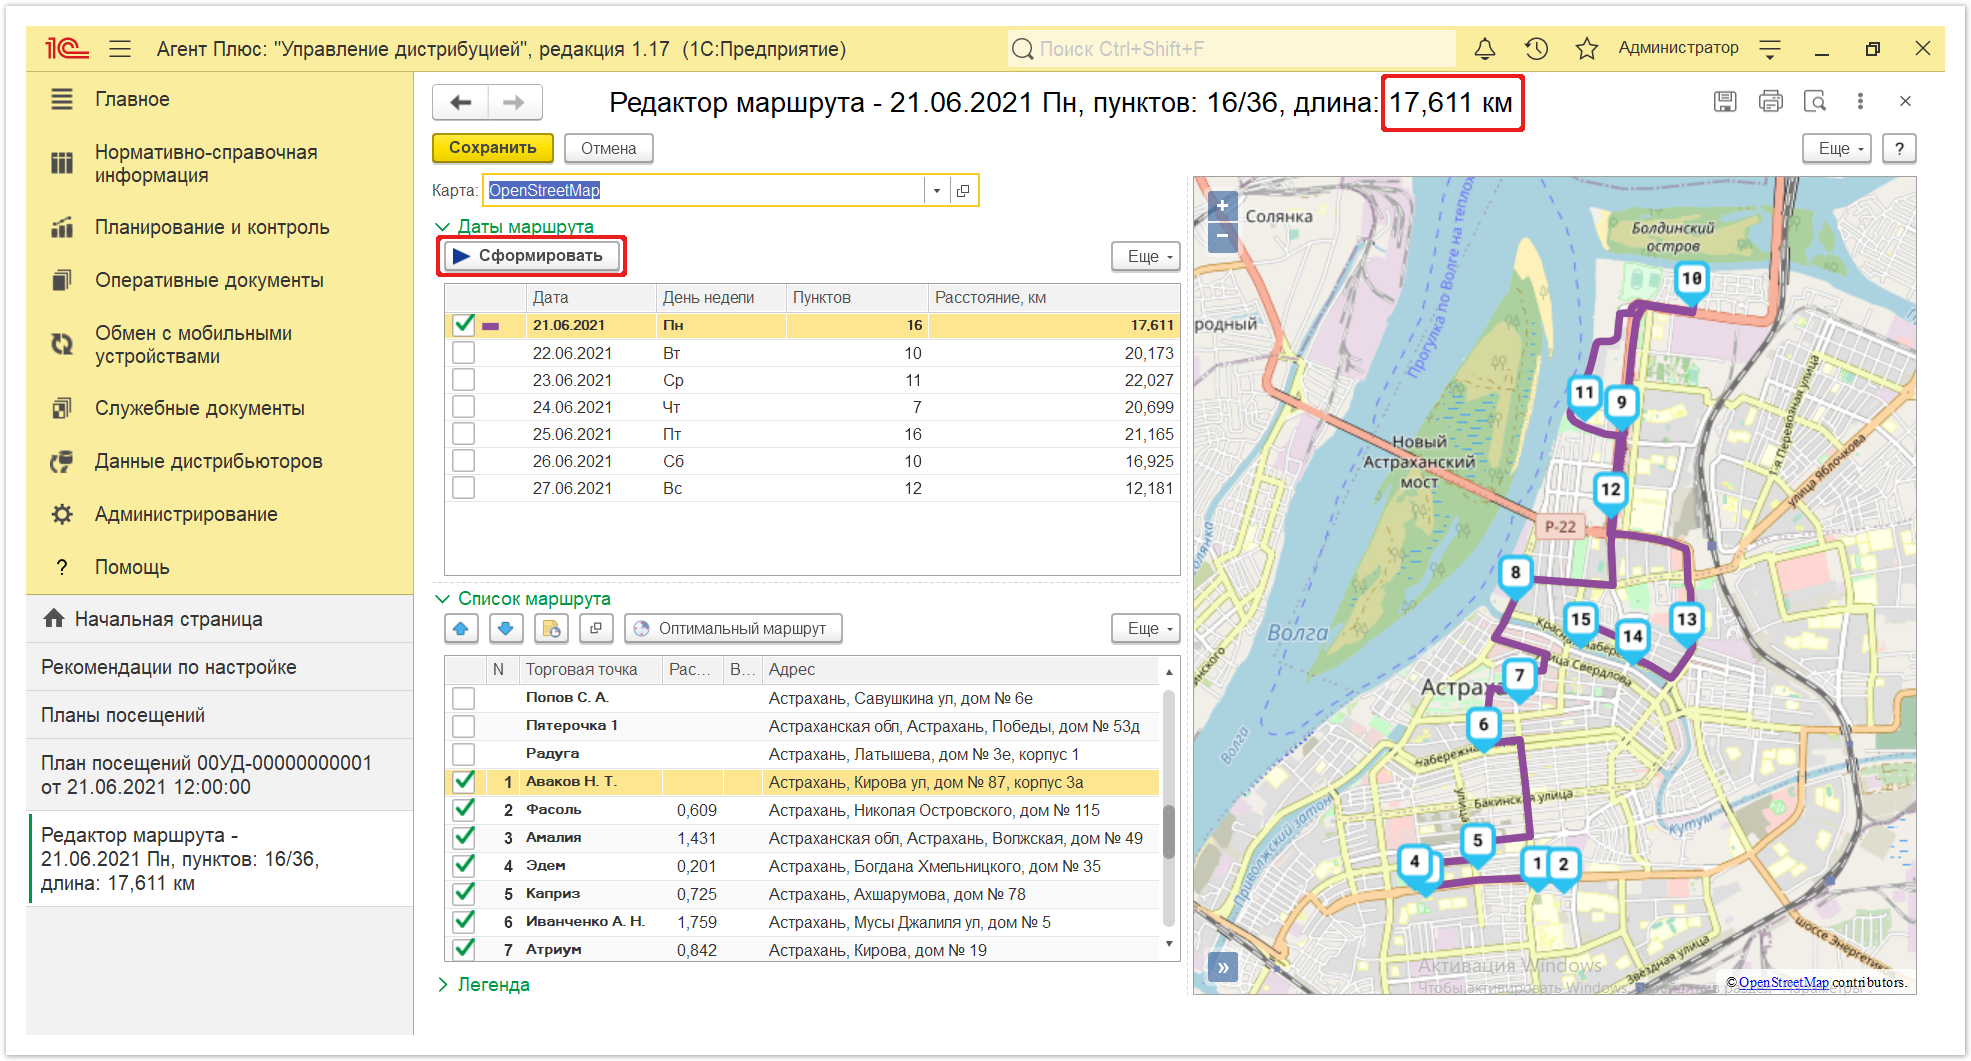Expand the map panel double-arrow button
This screenshot has width=1971, height=1061.
coord(1222,967)
